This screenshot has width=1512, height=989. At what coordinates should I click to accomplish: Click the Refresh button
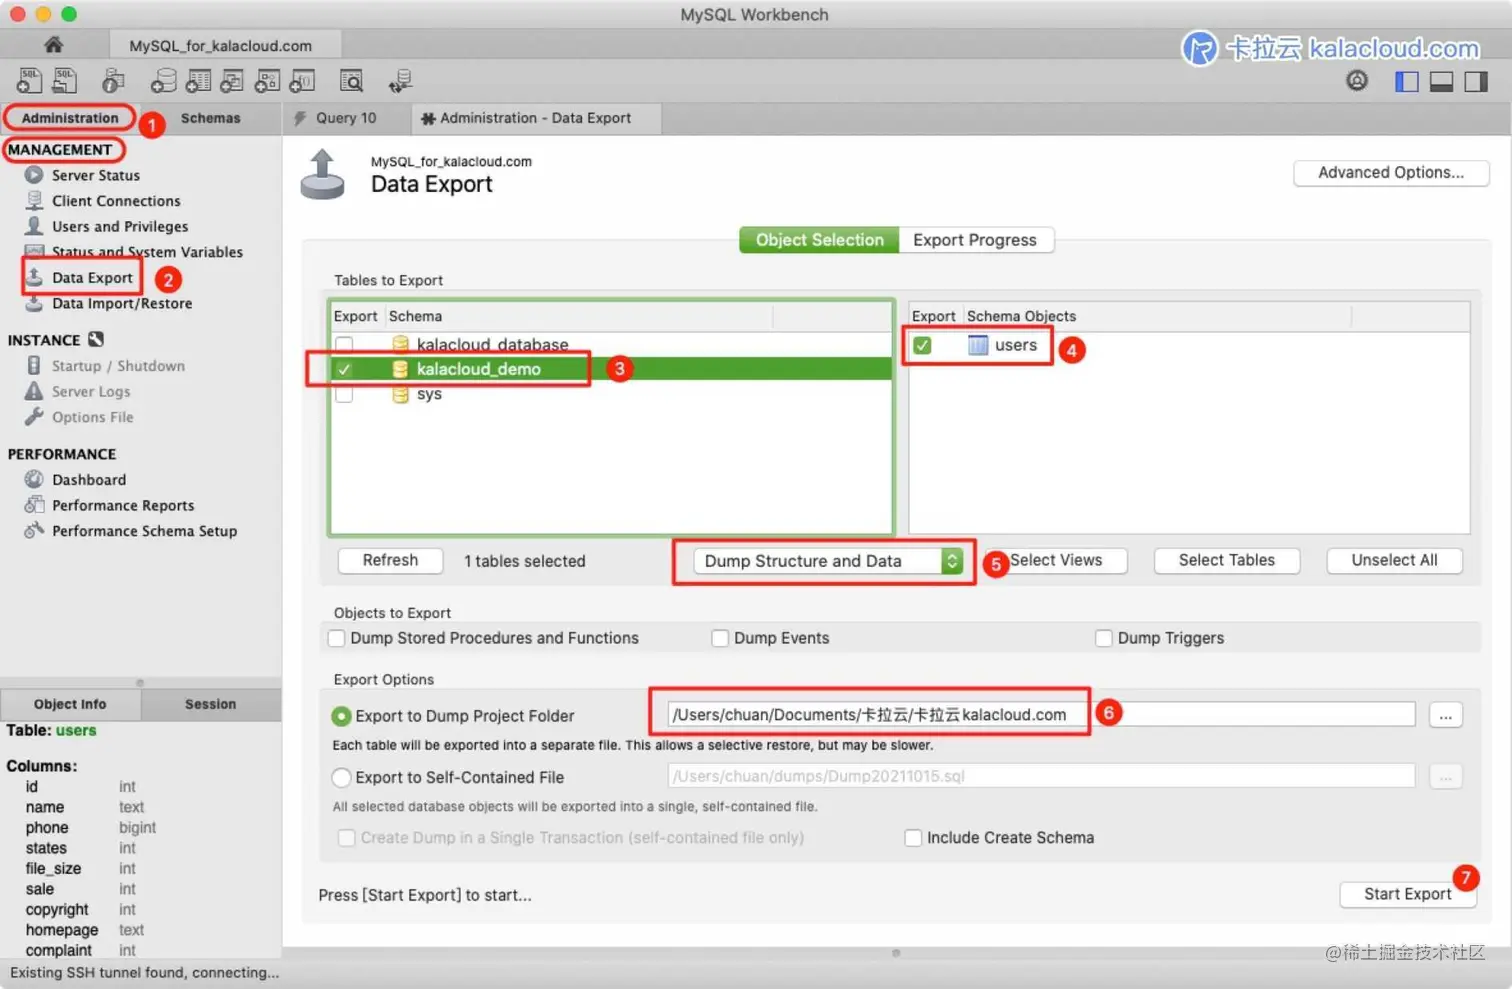390,560
